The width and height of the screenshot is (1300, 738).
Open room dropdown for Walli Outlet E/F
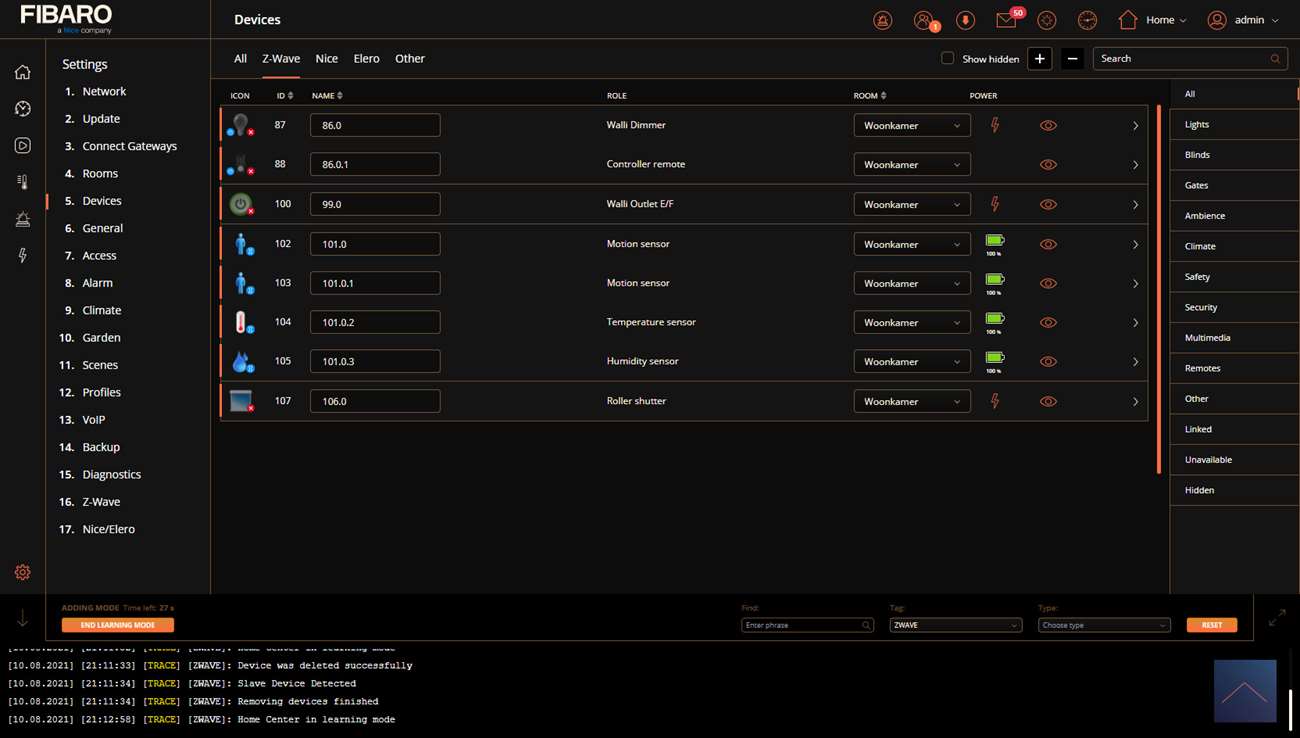[x=911, y=204]
